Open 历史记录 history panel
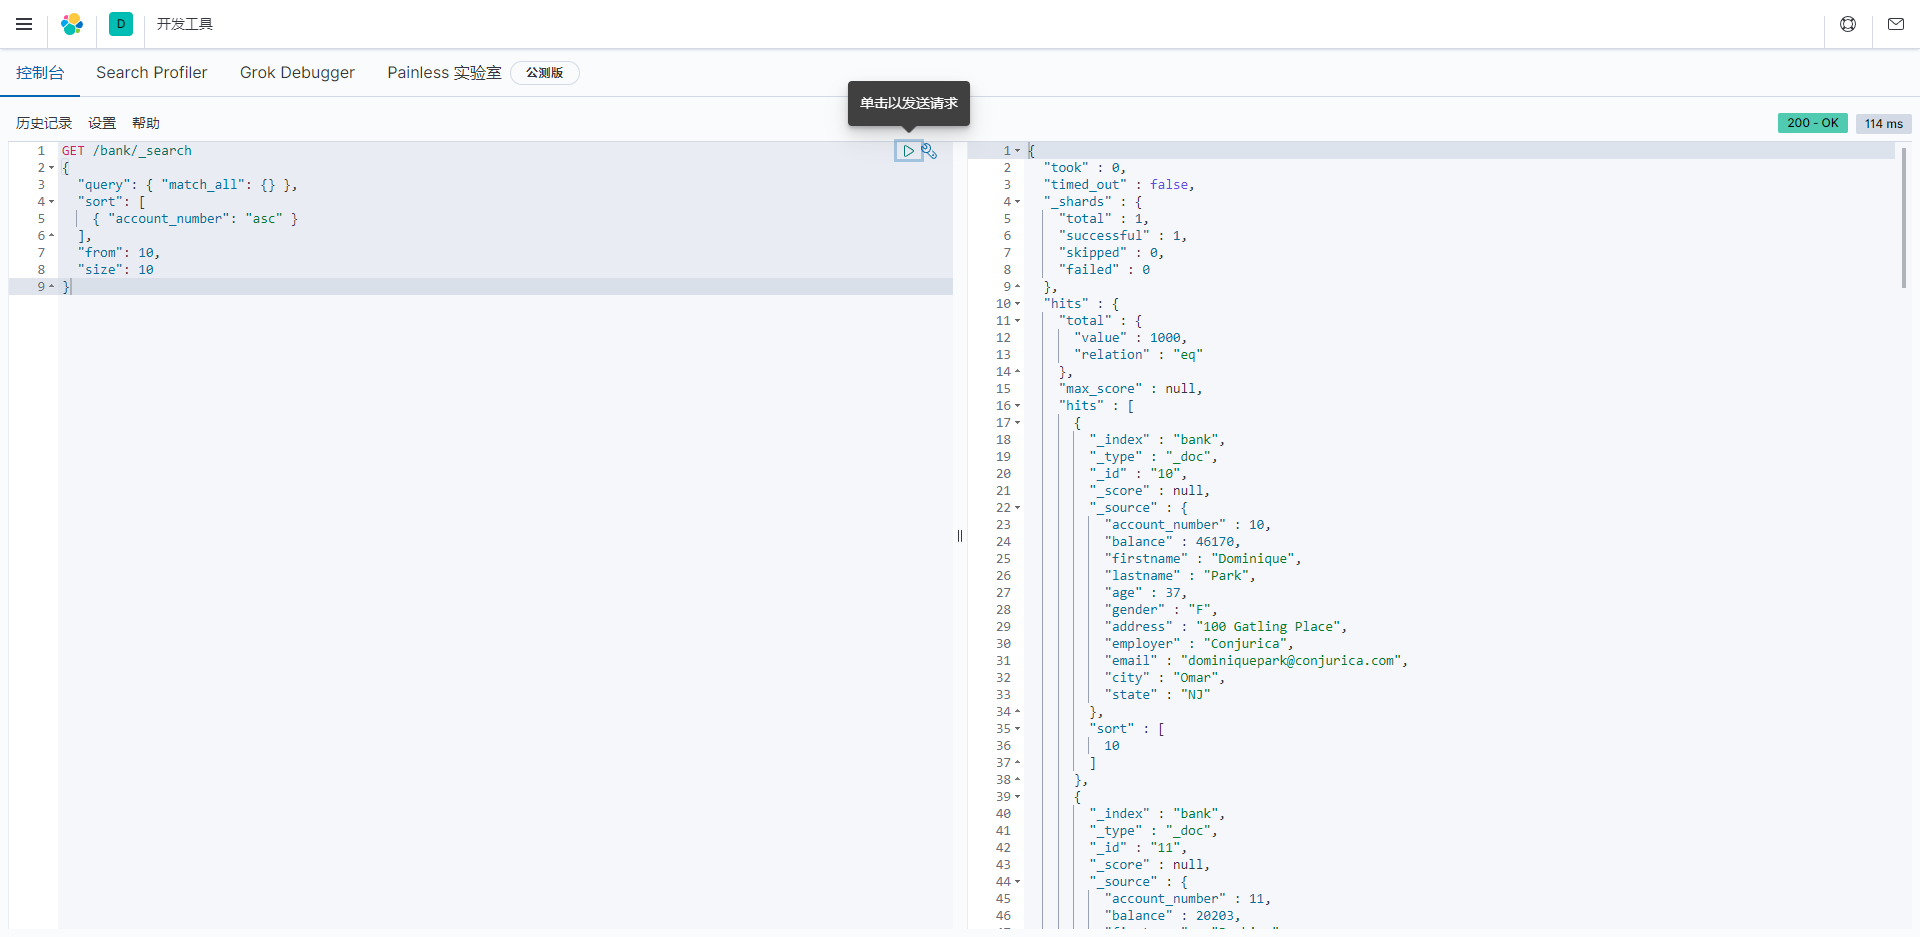Image resolution: width=1920 pixels, height=937 pixels. coord(44,123)
